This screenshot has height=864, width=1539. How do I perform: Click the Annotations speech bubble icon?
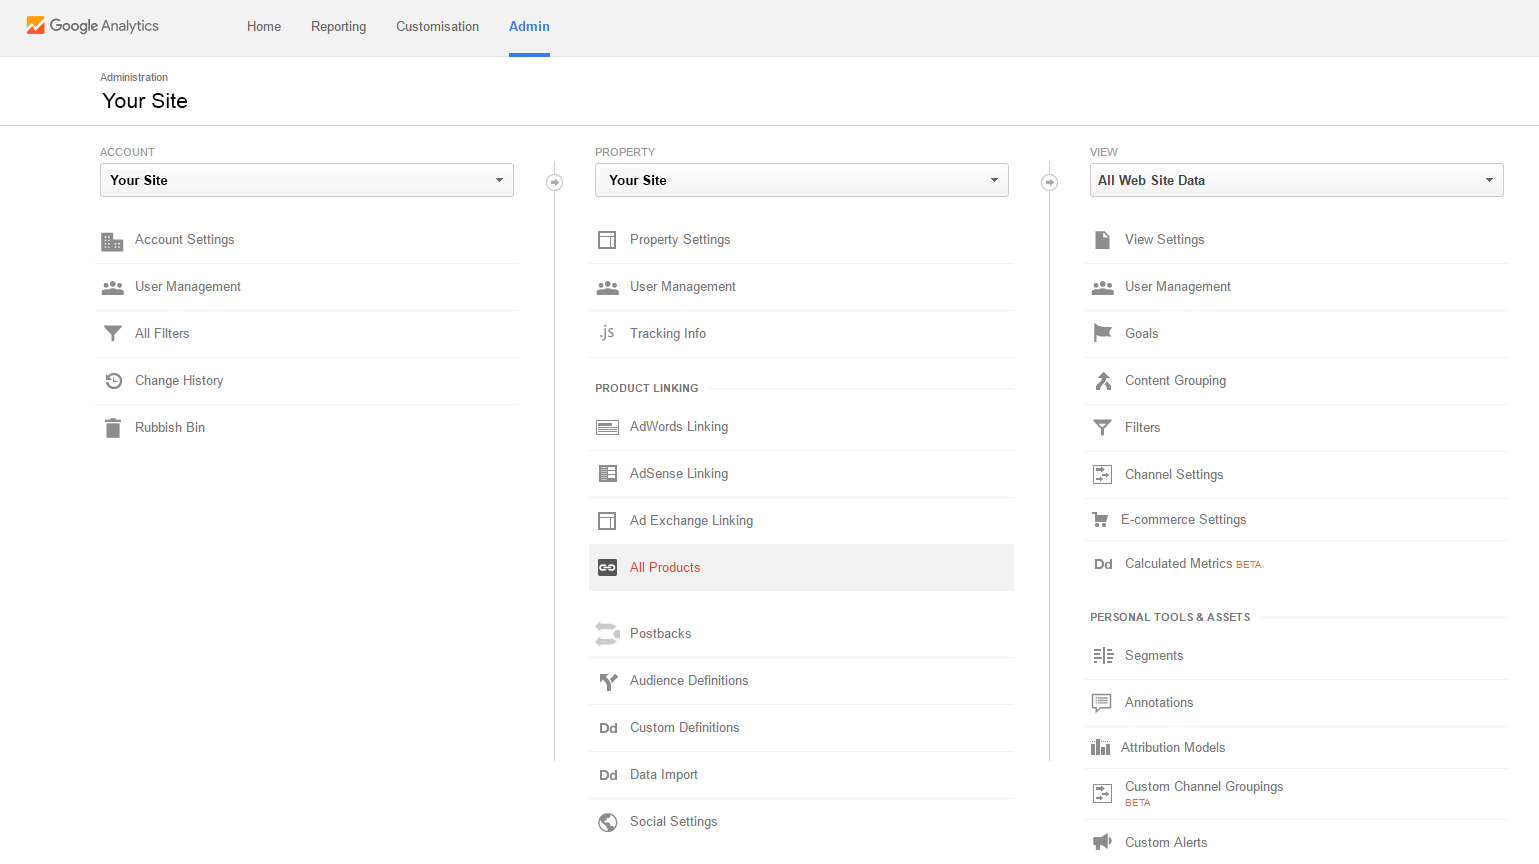coord(1101,703)
